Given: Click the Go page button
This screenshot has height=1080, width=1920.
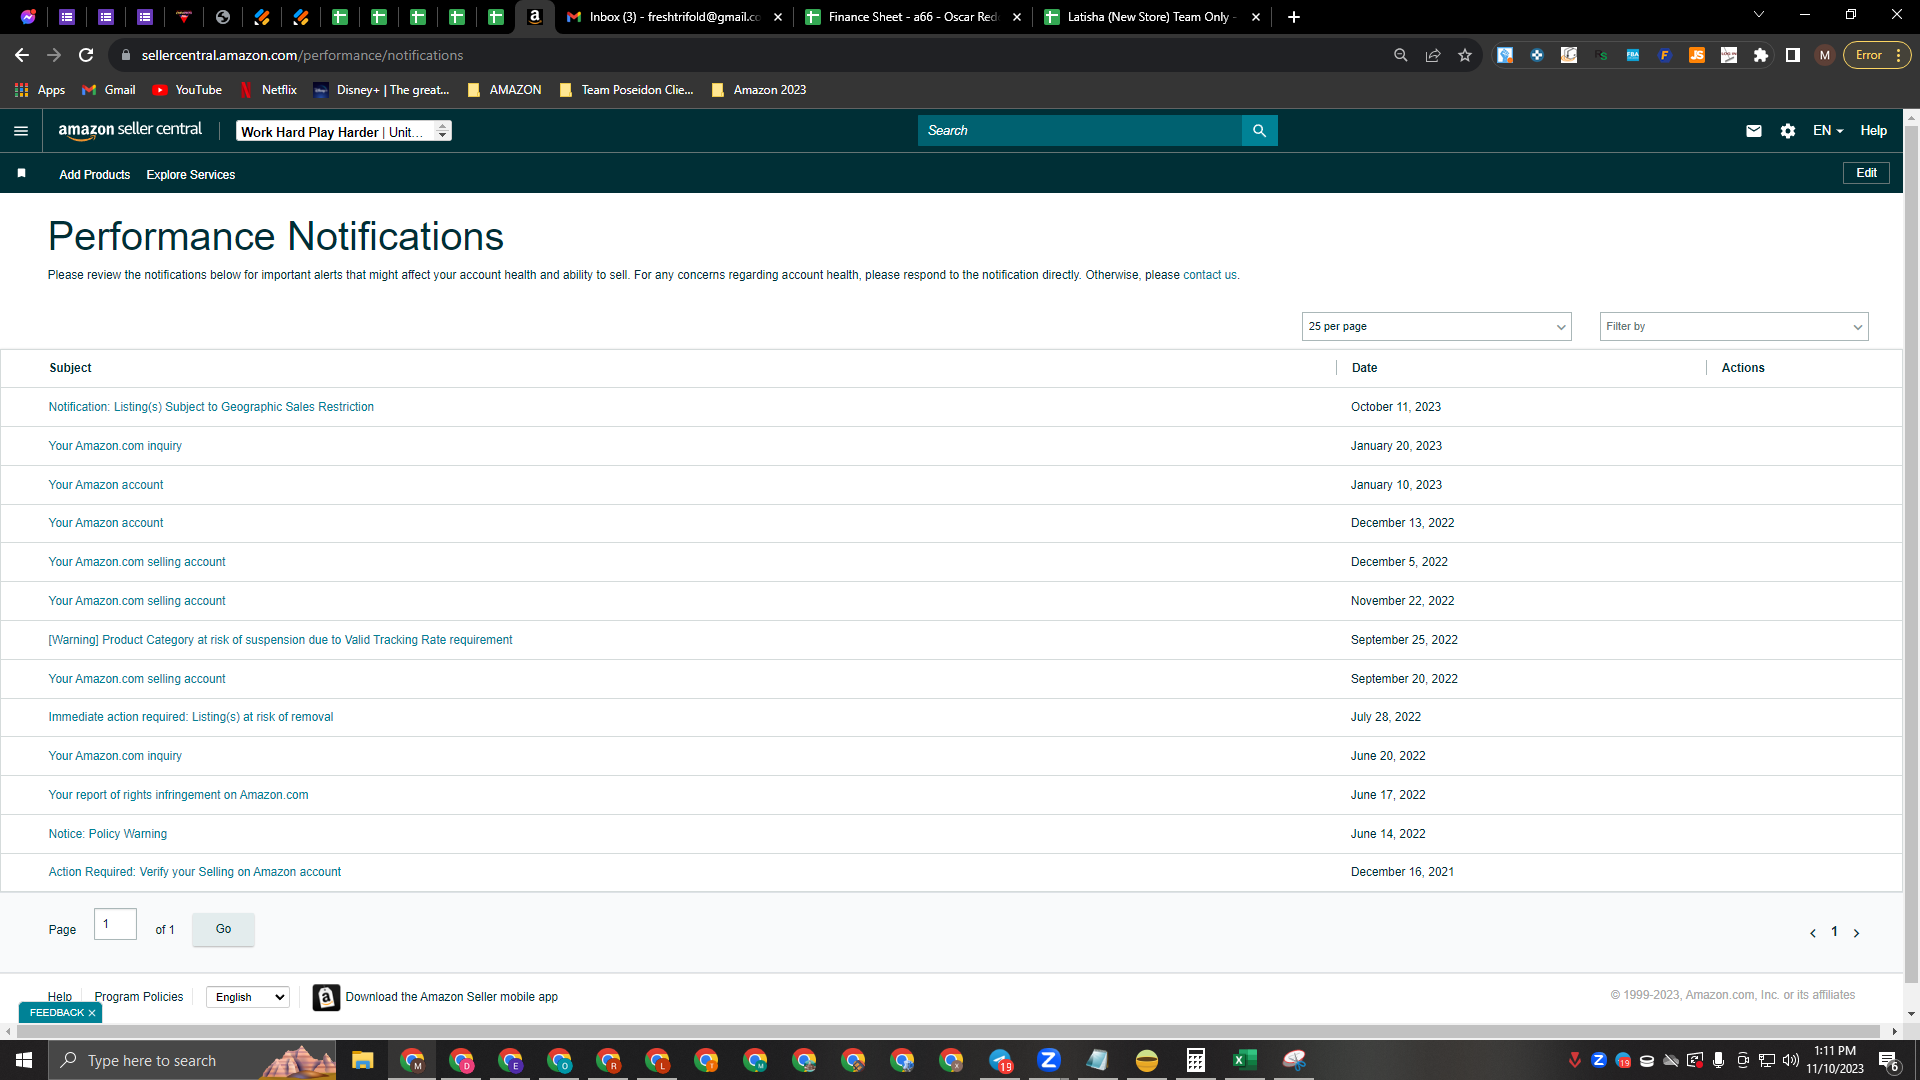Looking at the screenshot, I should [223, 930].
